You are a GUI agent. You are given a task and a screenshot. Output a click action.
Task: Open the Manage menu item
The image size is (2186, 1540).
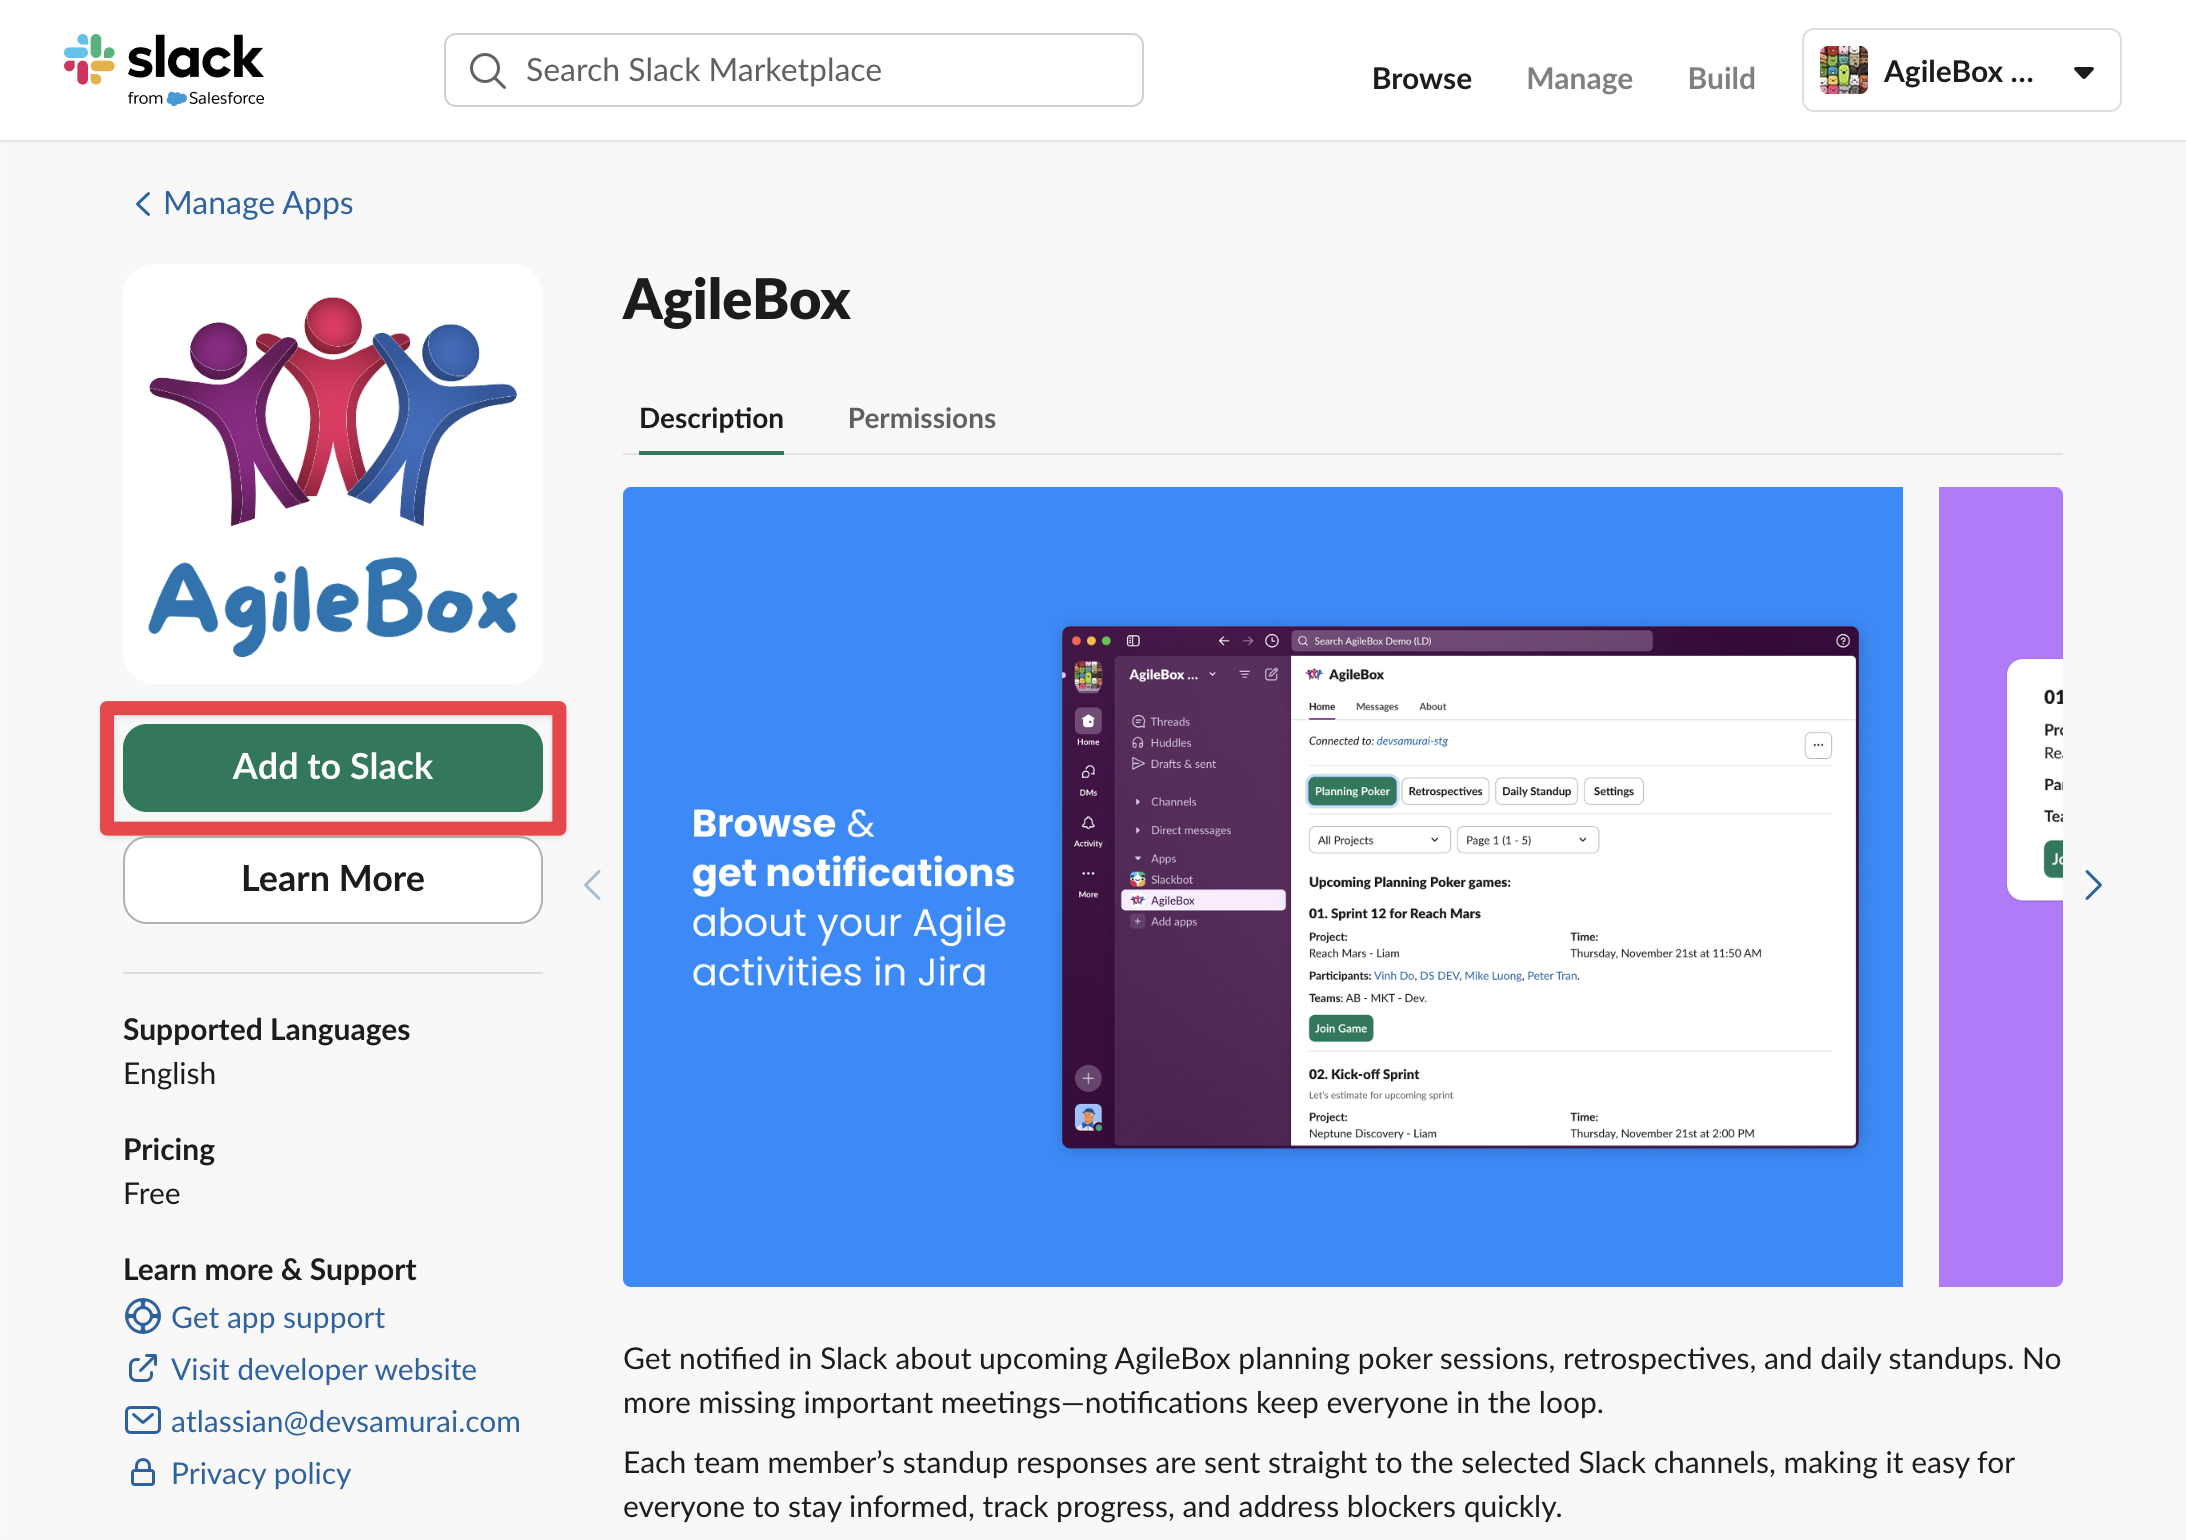1579,78
